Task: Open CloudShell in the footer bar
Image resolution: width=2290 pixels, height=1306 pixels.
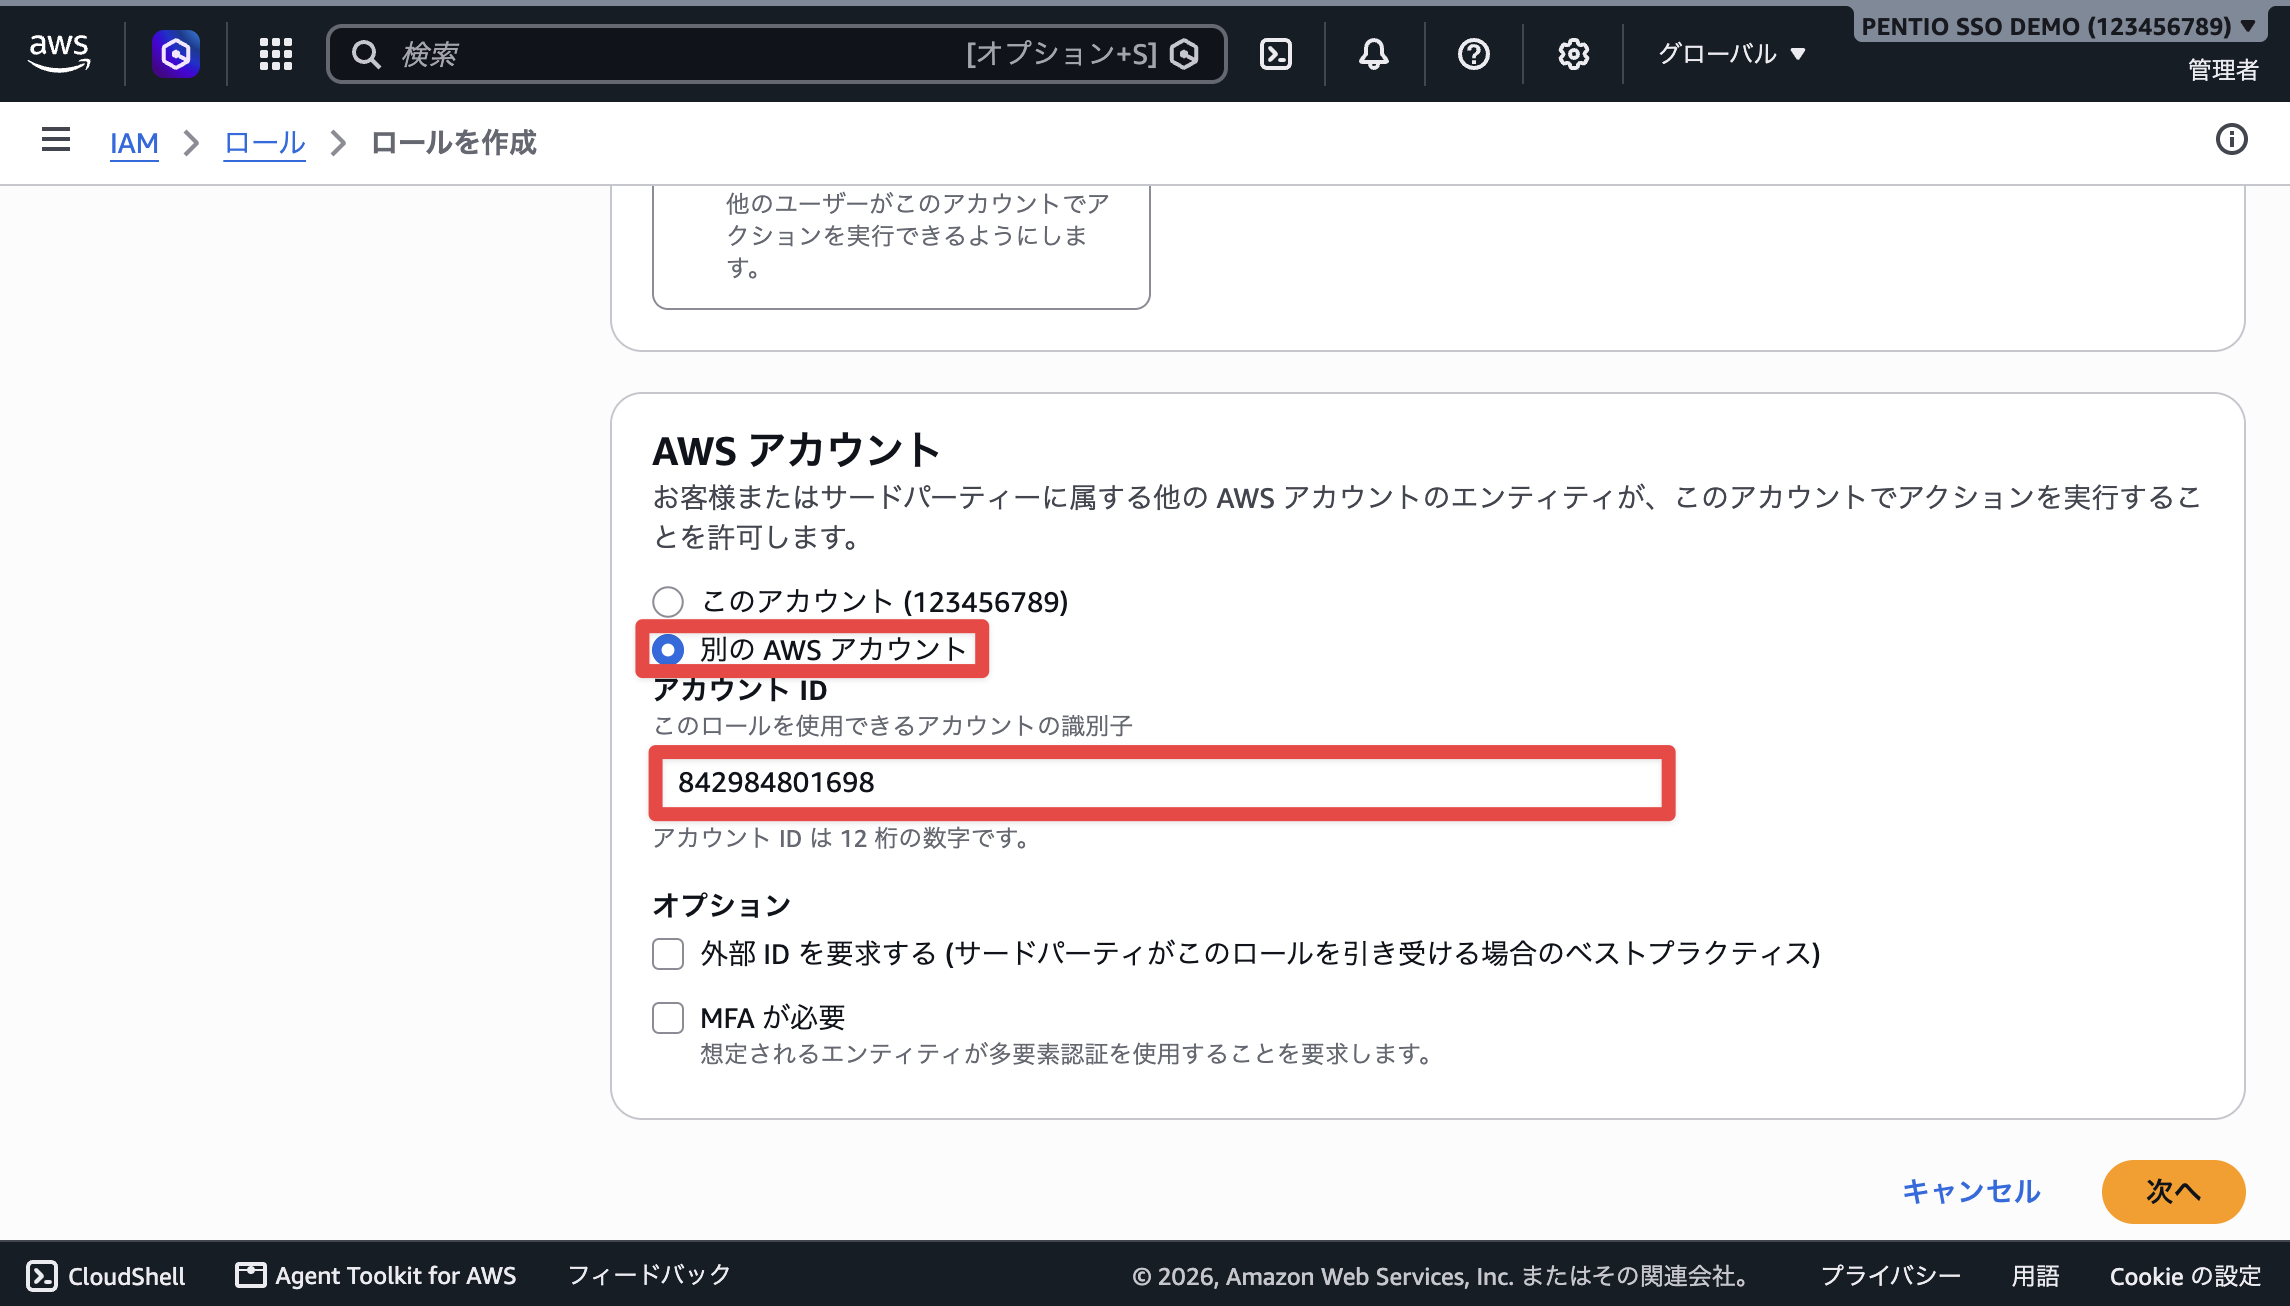Action: (106, 1276)
